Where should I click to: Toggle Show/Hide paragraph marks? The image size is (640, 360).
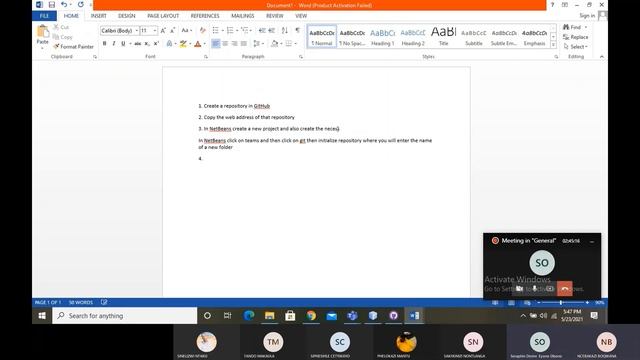pos(298,31)
